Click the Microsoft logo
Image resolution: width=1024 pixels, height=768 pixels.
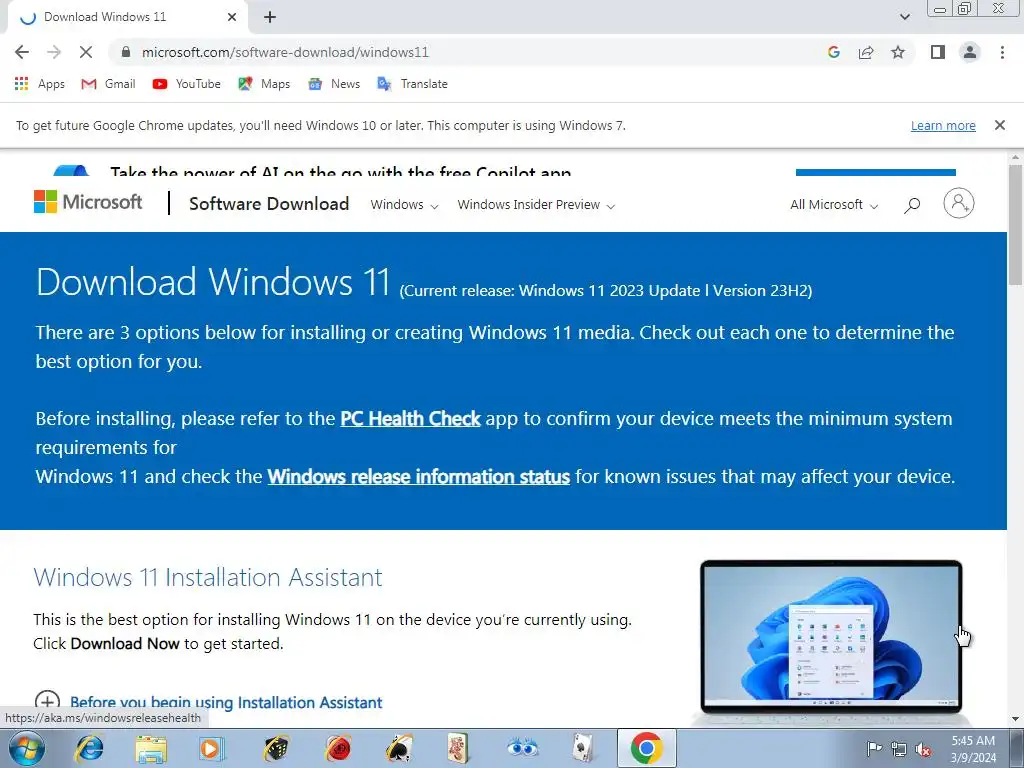pyautogui.click(x=88, y=202)
